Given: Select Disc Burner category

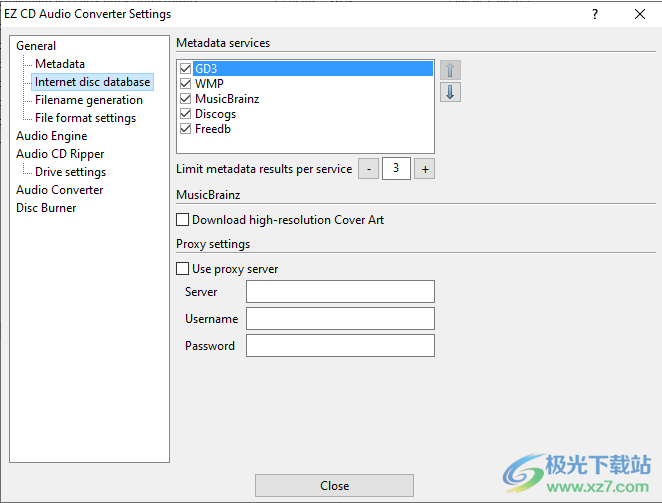Looking at the screenshot, I should coord(46,208).
